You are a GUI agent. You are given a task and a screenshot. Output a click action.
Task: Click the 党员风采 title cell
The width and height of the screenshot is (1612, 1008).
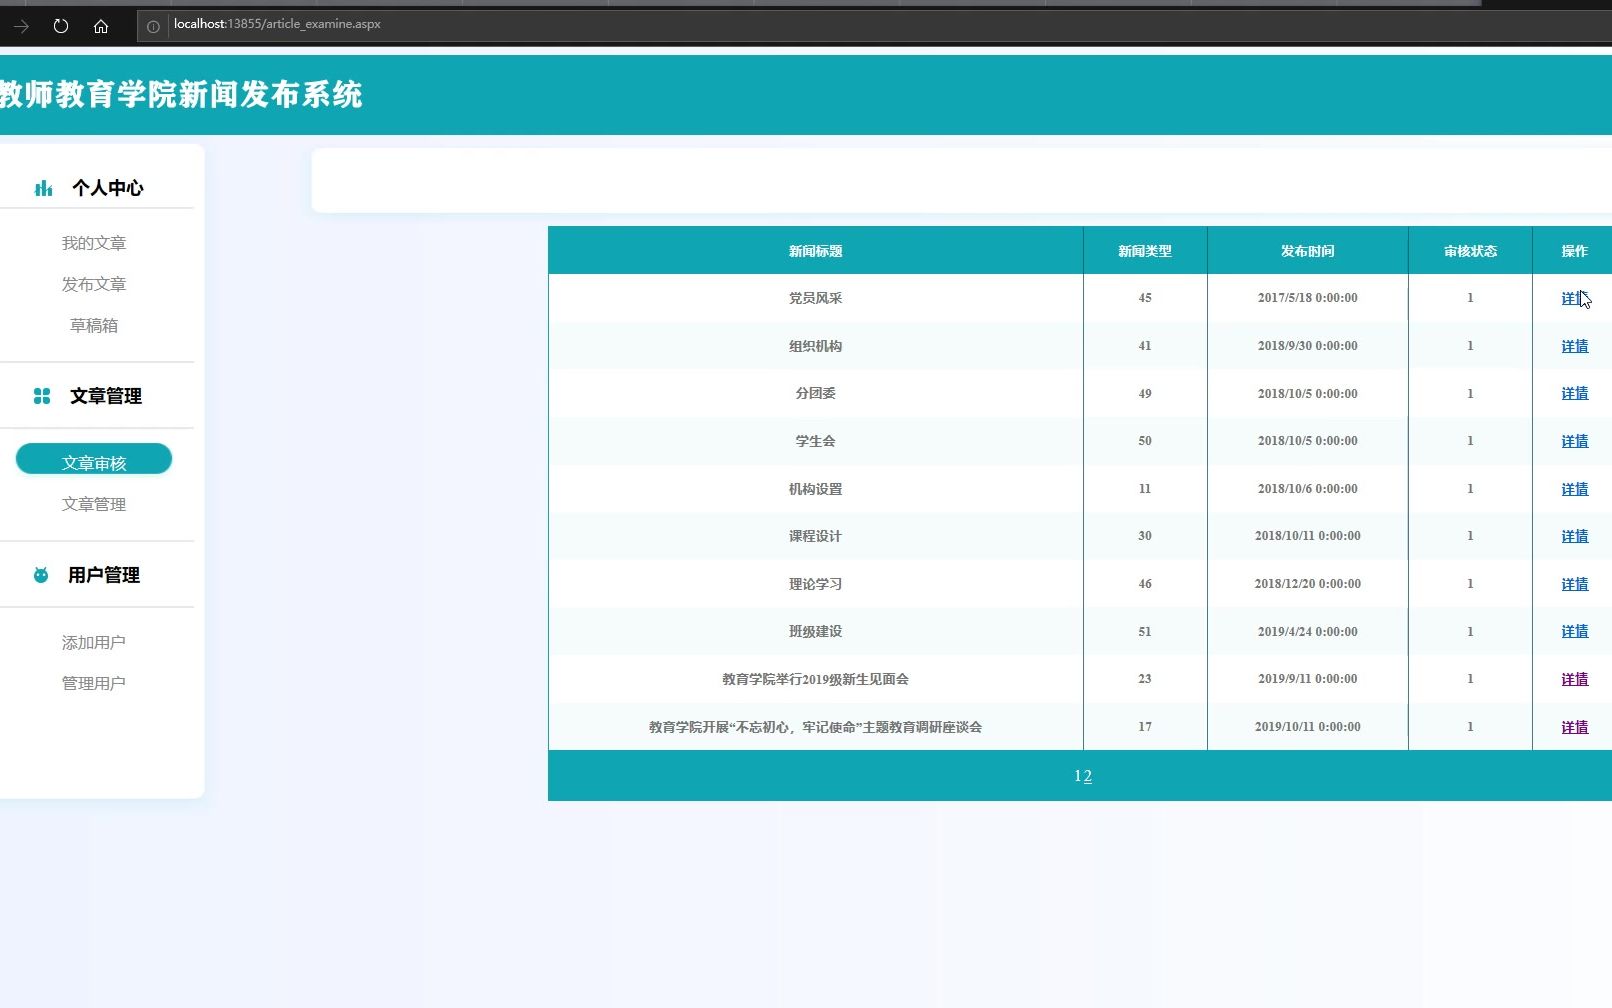pyautogui.click(x=815, y=298)
